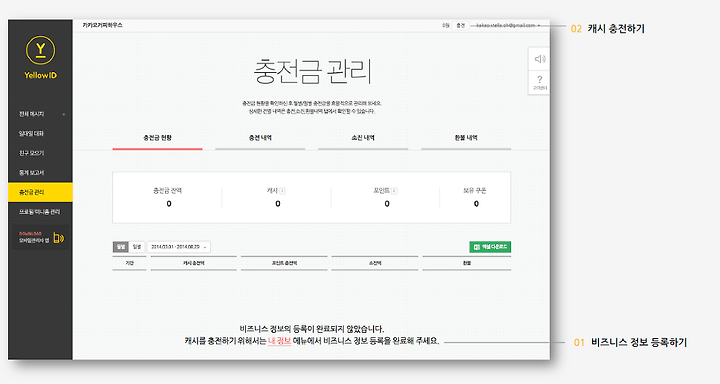Click the info icon next to 포인트
This screenshot has width=720, height=384.
(x=394, y=191)
